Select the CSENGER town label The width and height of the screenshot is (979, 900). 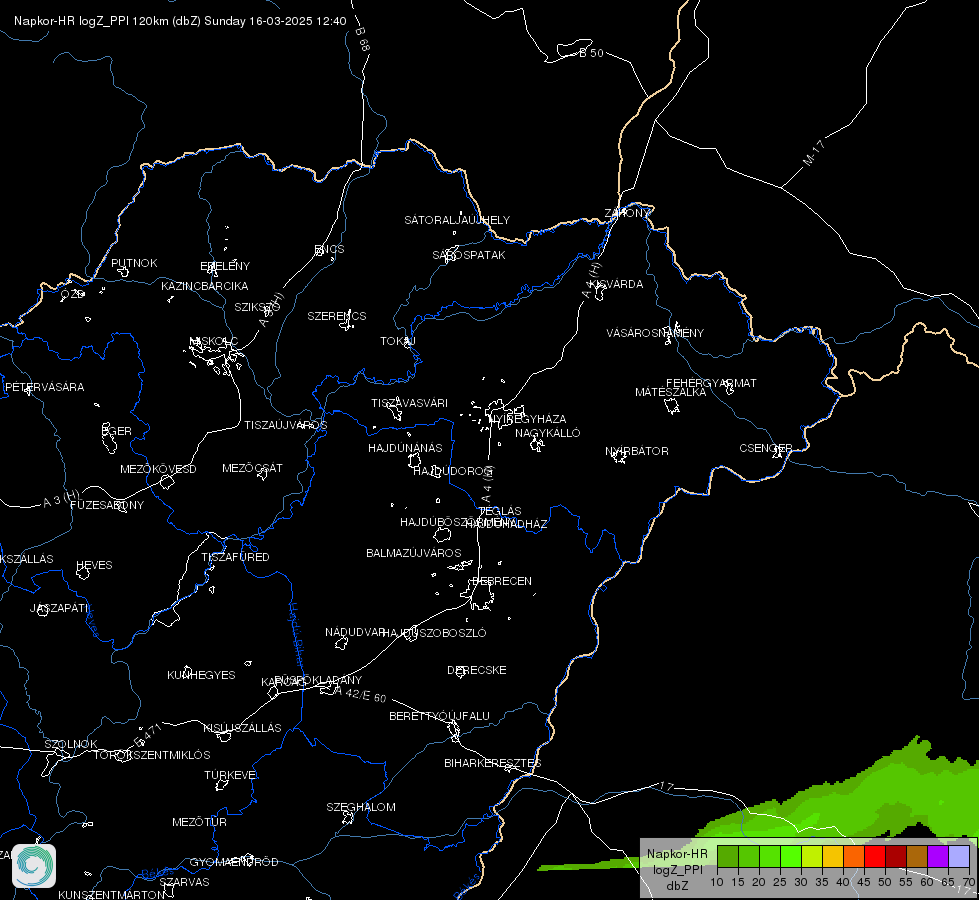[x=765, y=448]
